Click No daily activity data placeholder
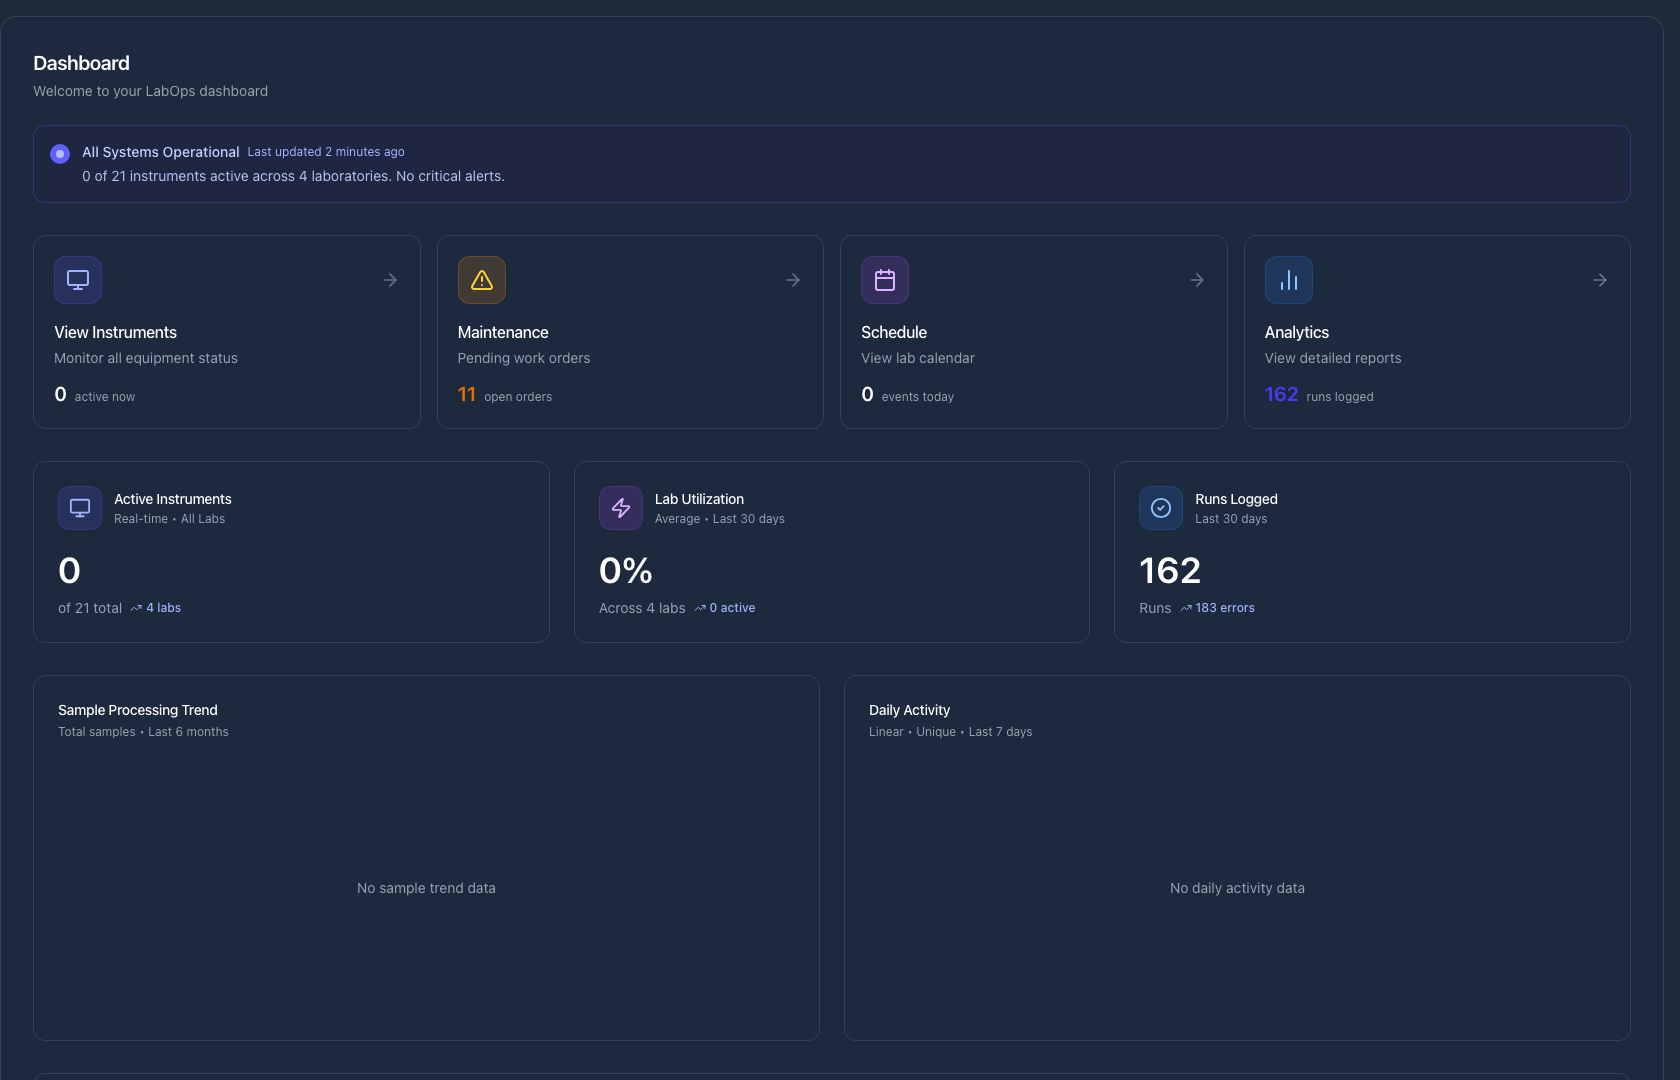The height and width of the screenshot is (1080, 1680). pyautogui.click(x=1237, y=888)
